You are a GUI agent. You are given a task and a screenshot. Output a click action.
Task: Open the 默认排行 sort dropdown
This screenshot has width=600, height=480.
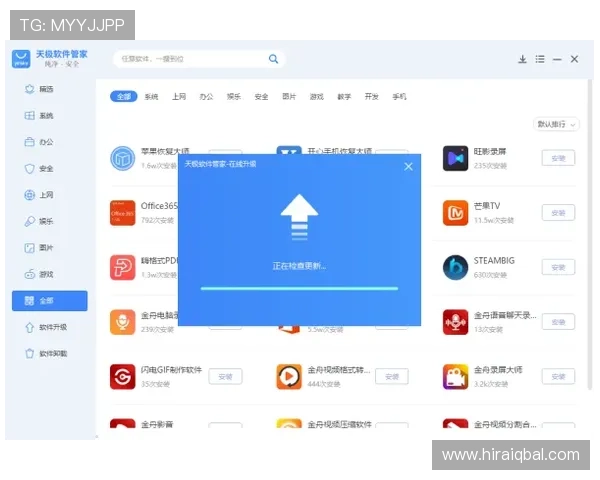(x=556, y=124)
